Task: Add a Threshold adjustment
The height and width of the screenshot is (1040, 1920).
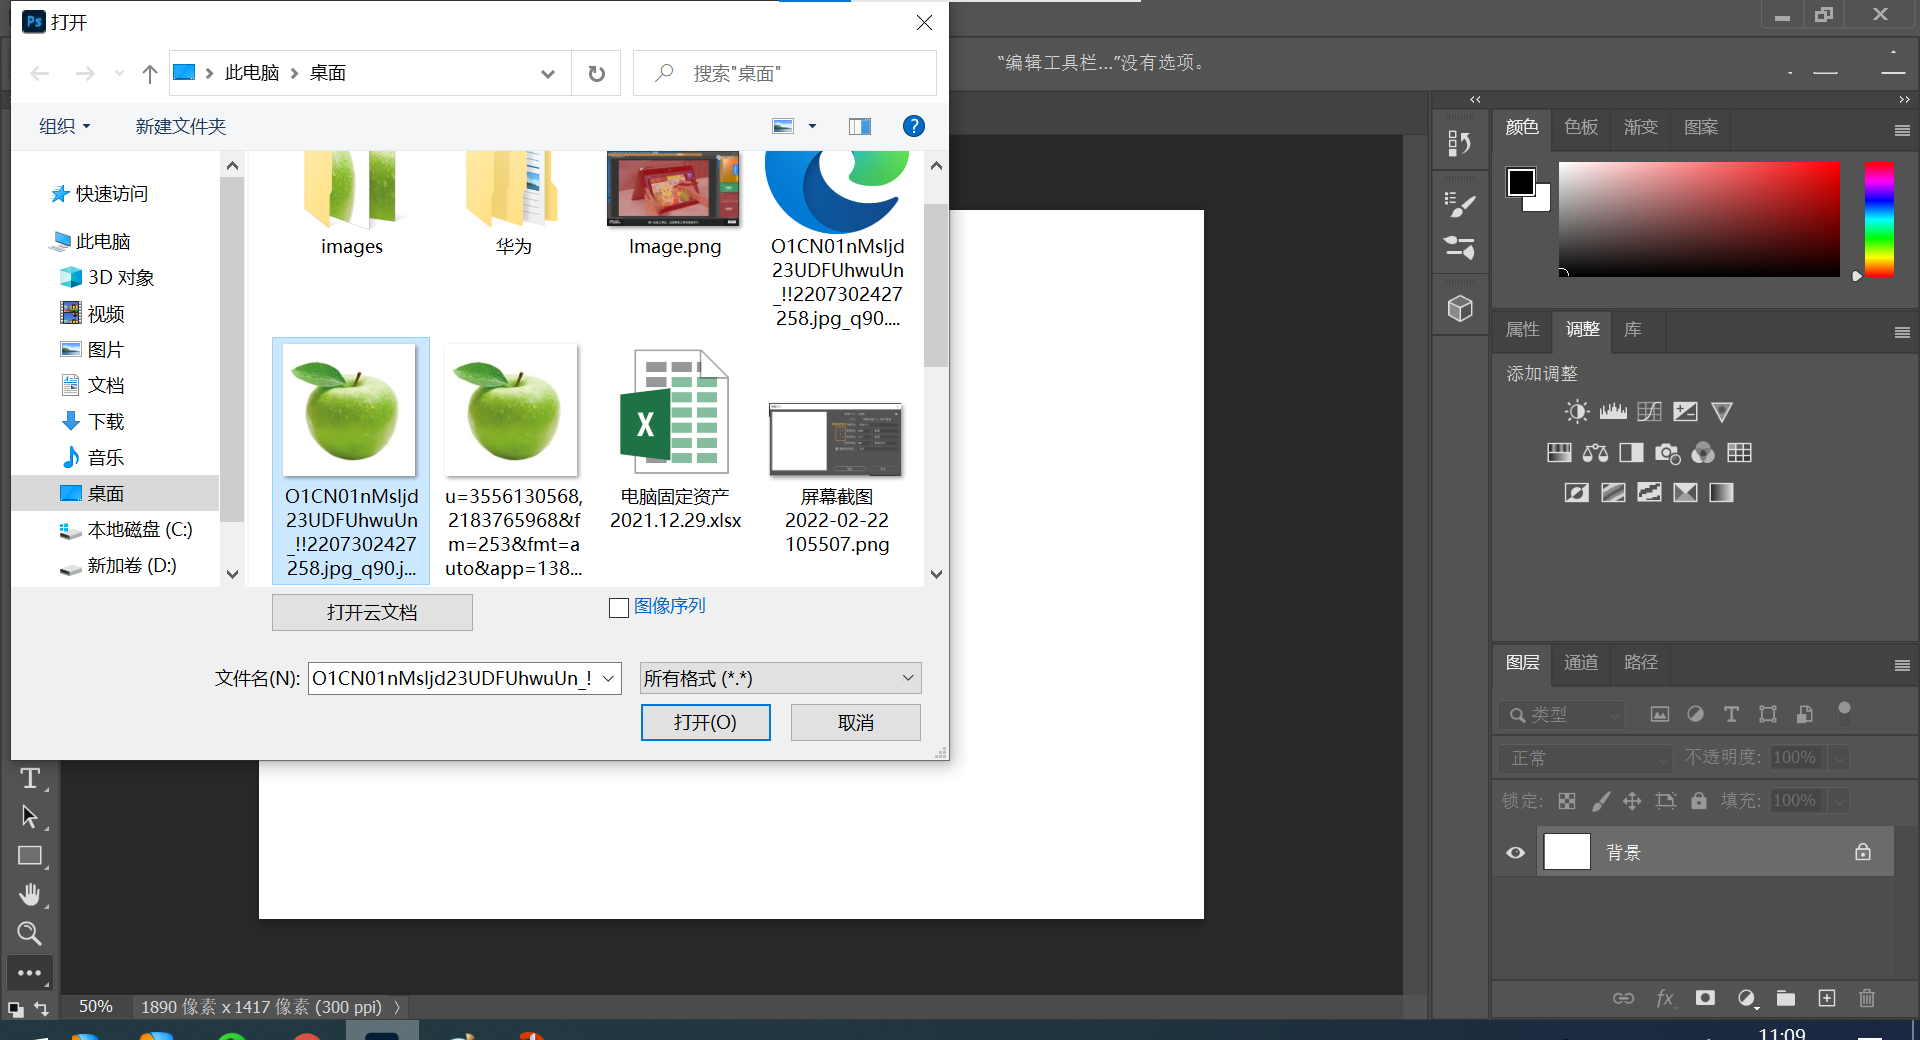Action: click(x=1649, y=493)
